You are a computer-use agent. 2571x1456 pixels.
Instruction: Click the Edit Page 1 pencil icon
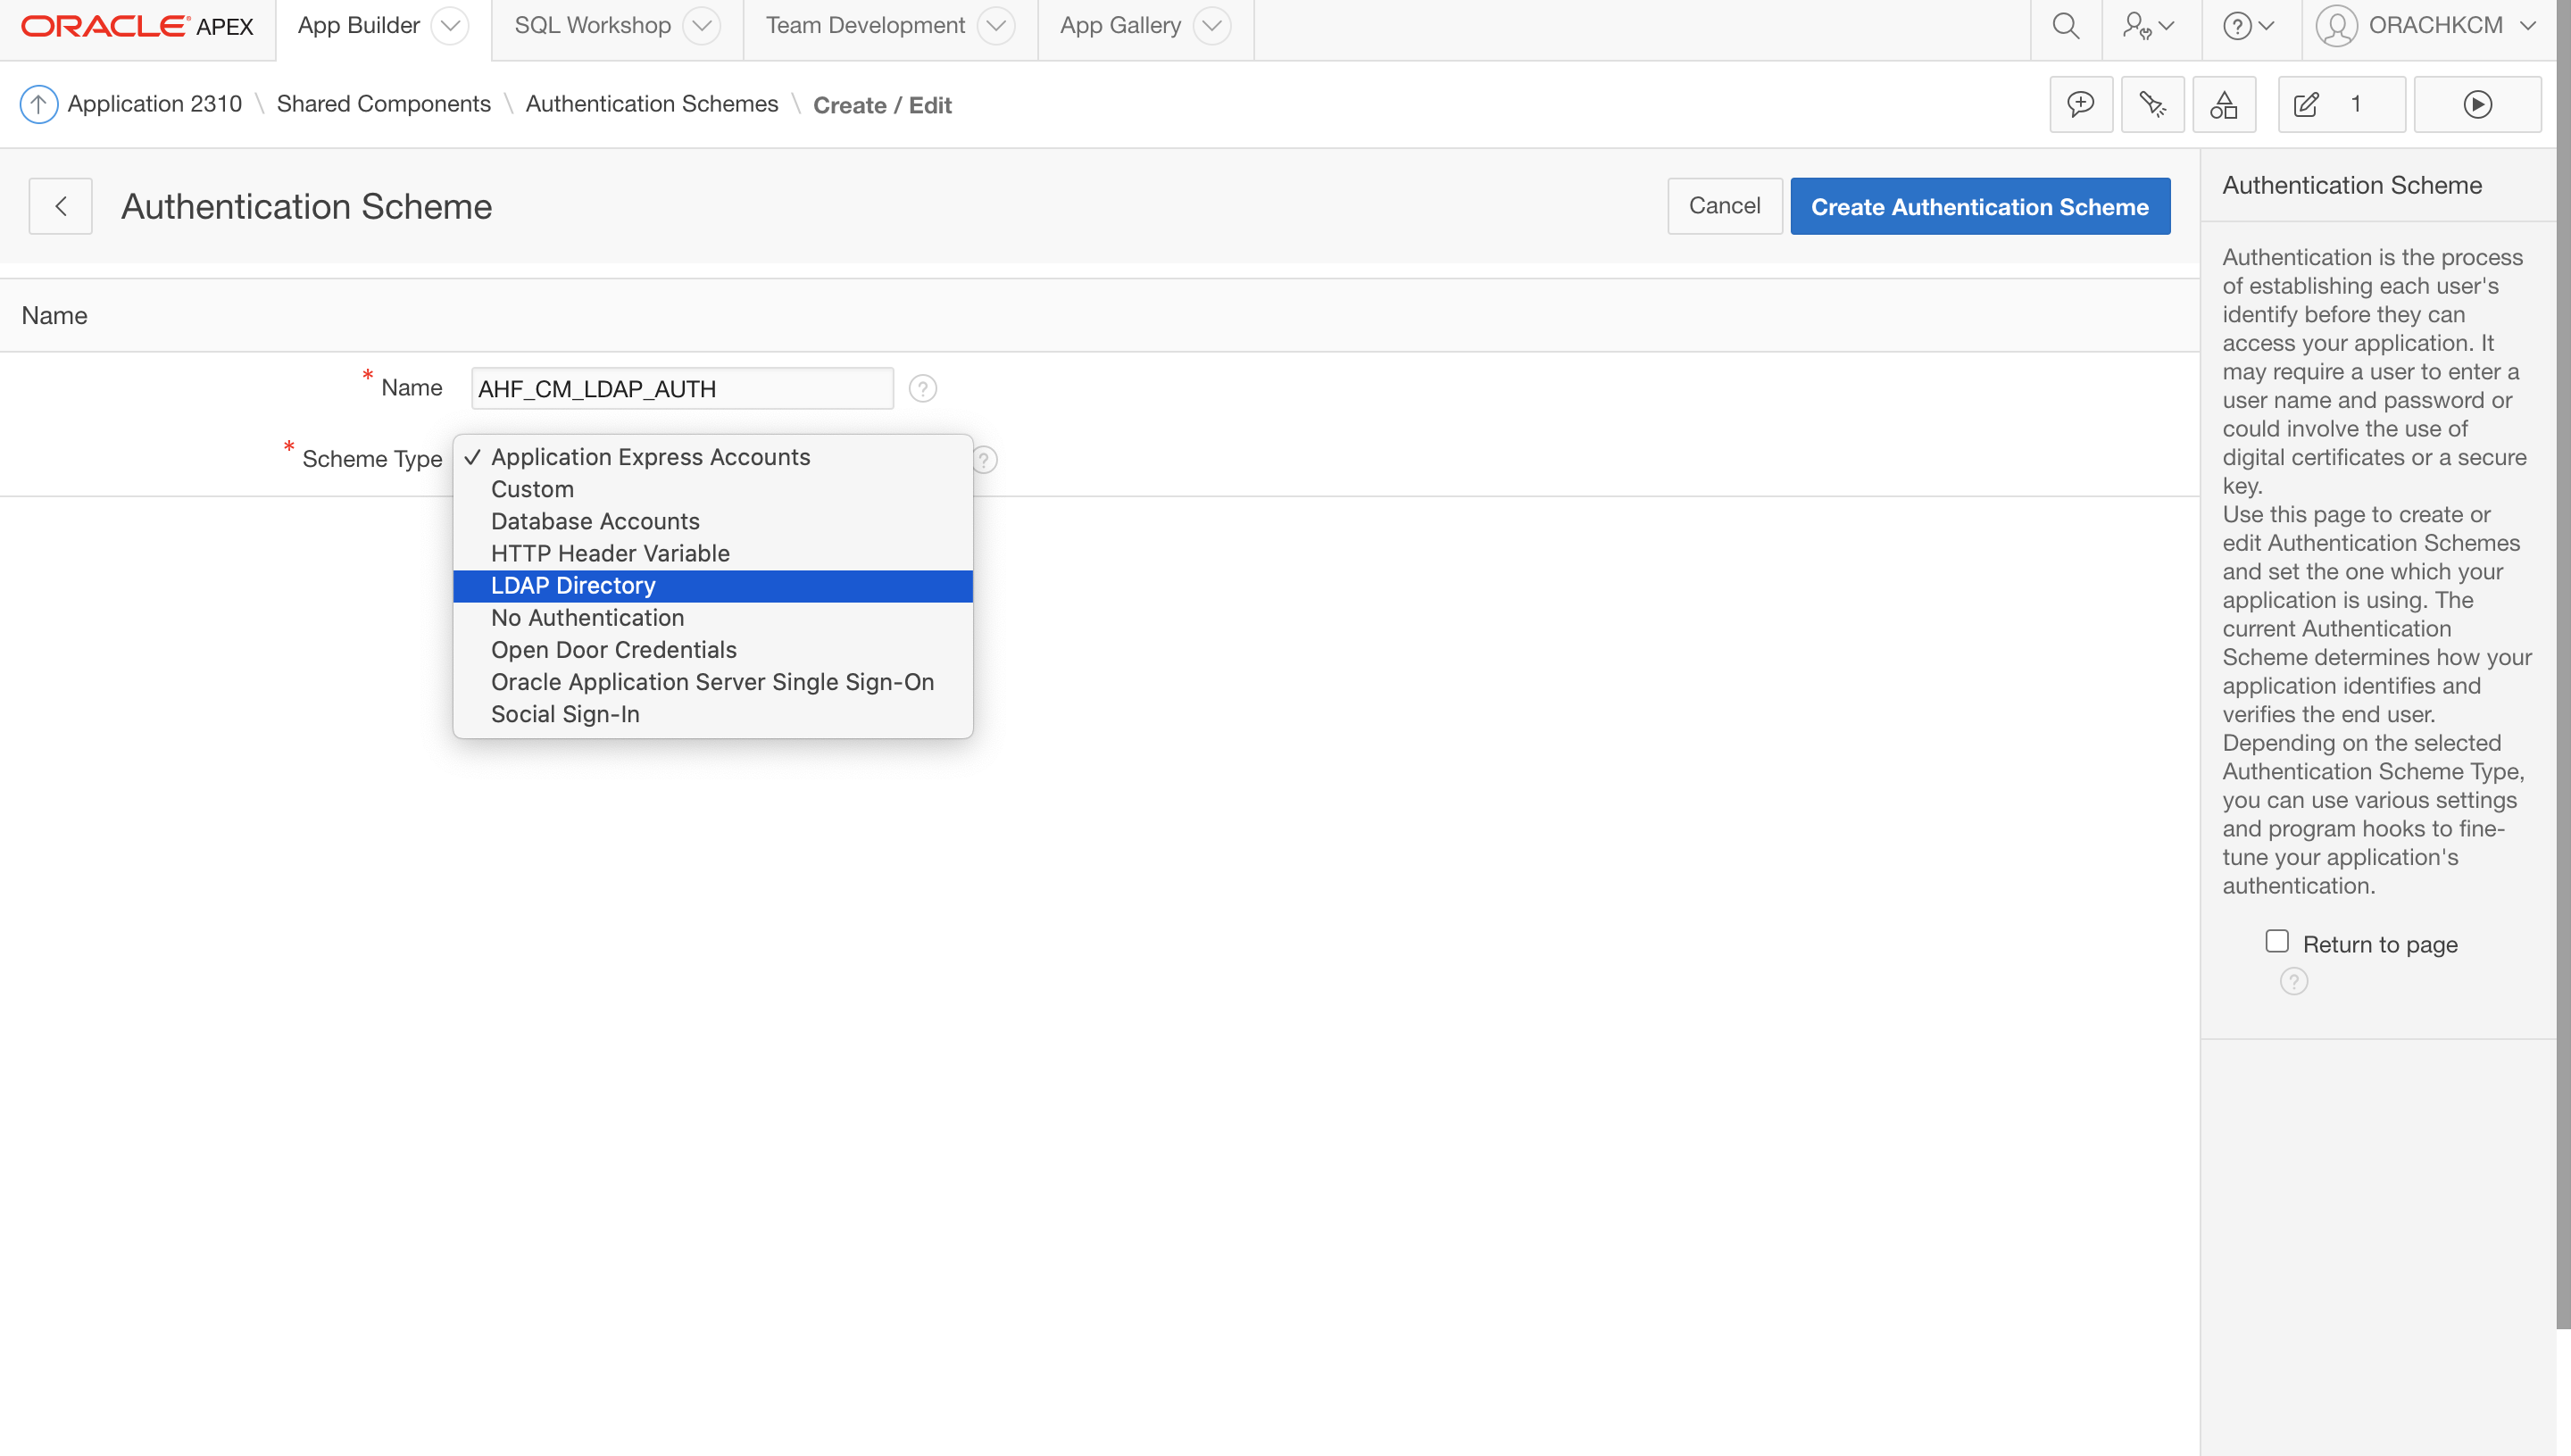[2307, 104]
